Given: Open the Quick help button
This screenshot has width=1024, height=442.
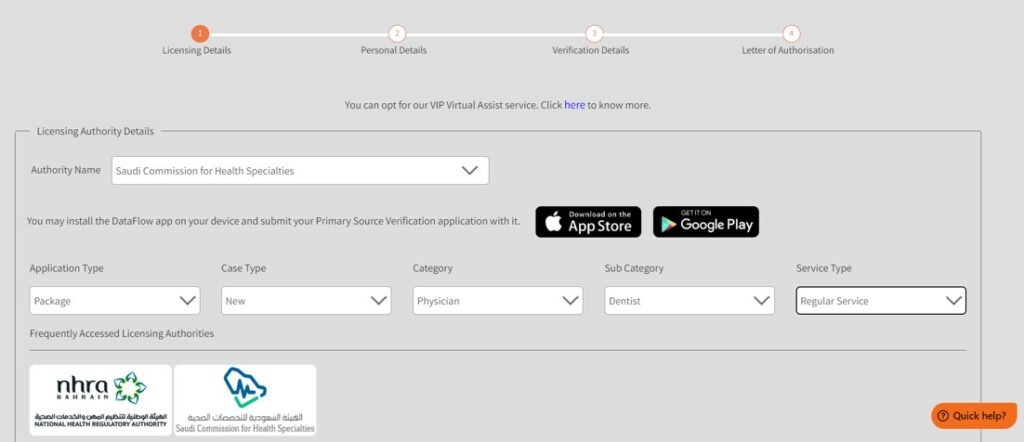Looking at the screenshot, I should [974, 416].
